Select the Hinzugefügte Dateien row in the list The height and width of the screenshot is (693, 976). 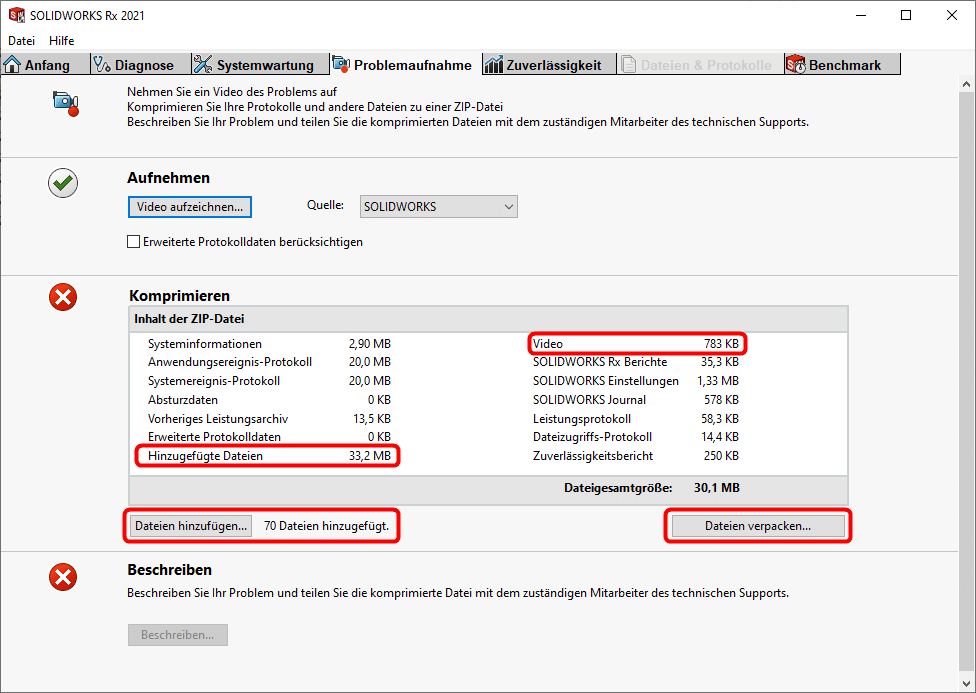[267, 456]
